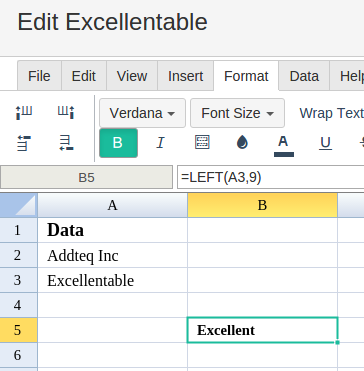Click the insert column left icon
This screenshot has width=364, height=371.
click(x=24, y=113)
